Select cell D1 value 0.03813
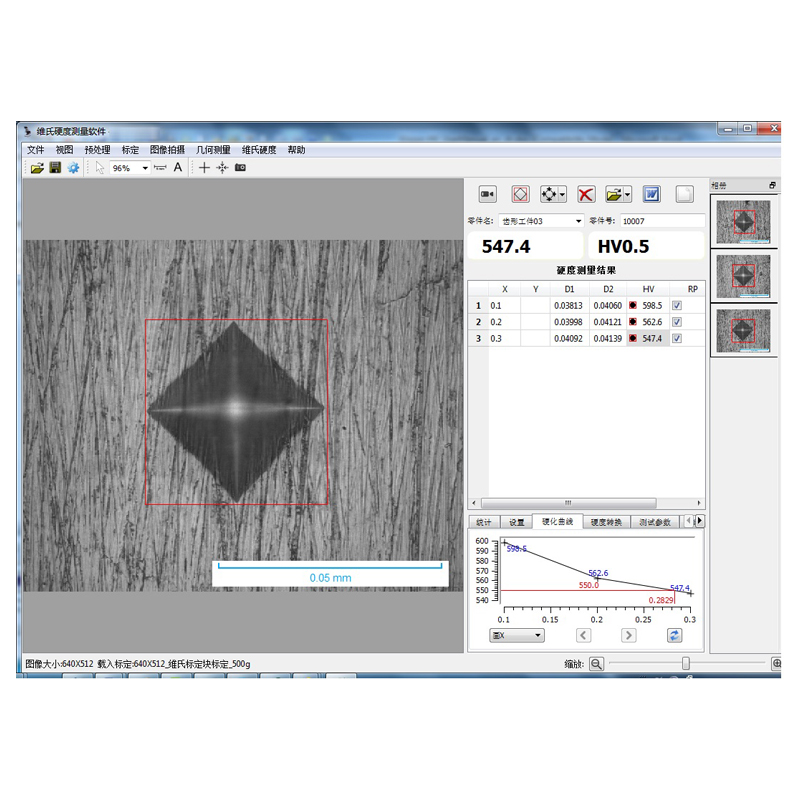Screen dimensions: 800x800 [568, 306]
